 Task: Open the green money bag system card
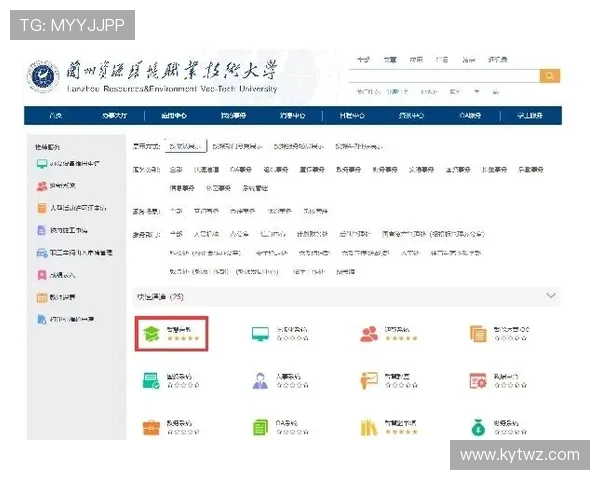tap(498, 428)
